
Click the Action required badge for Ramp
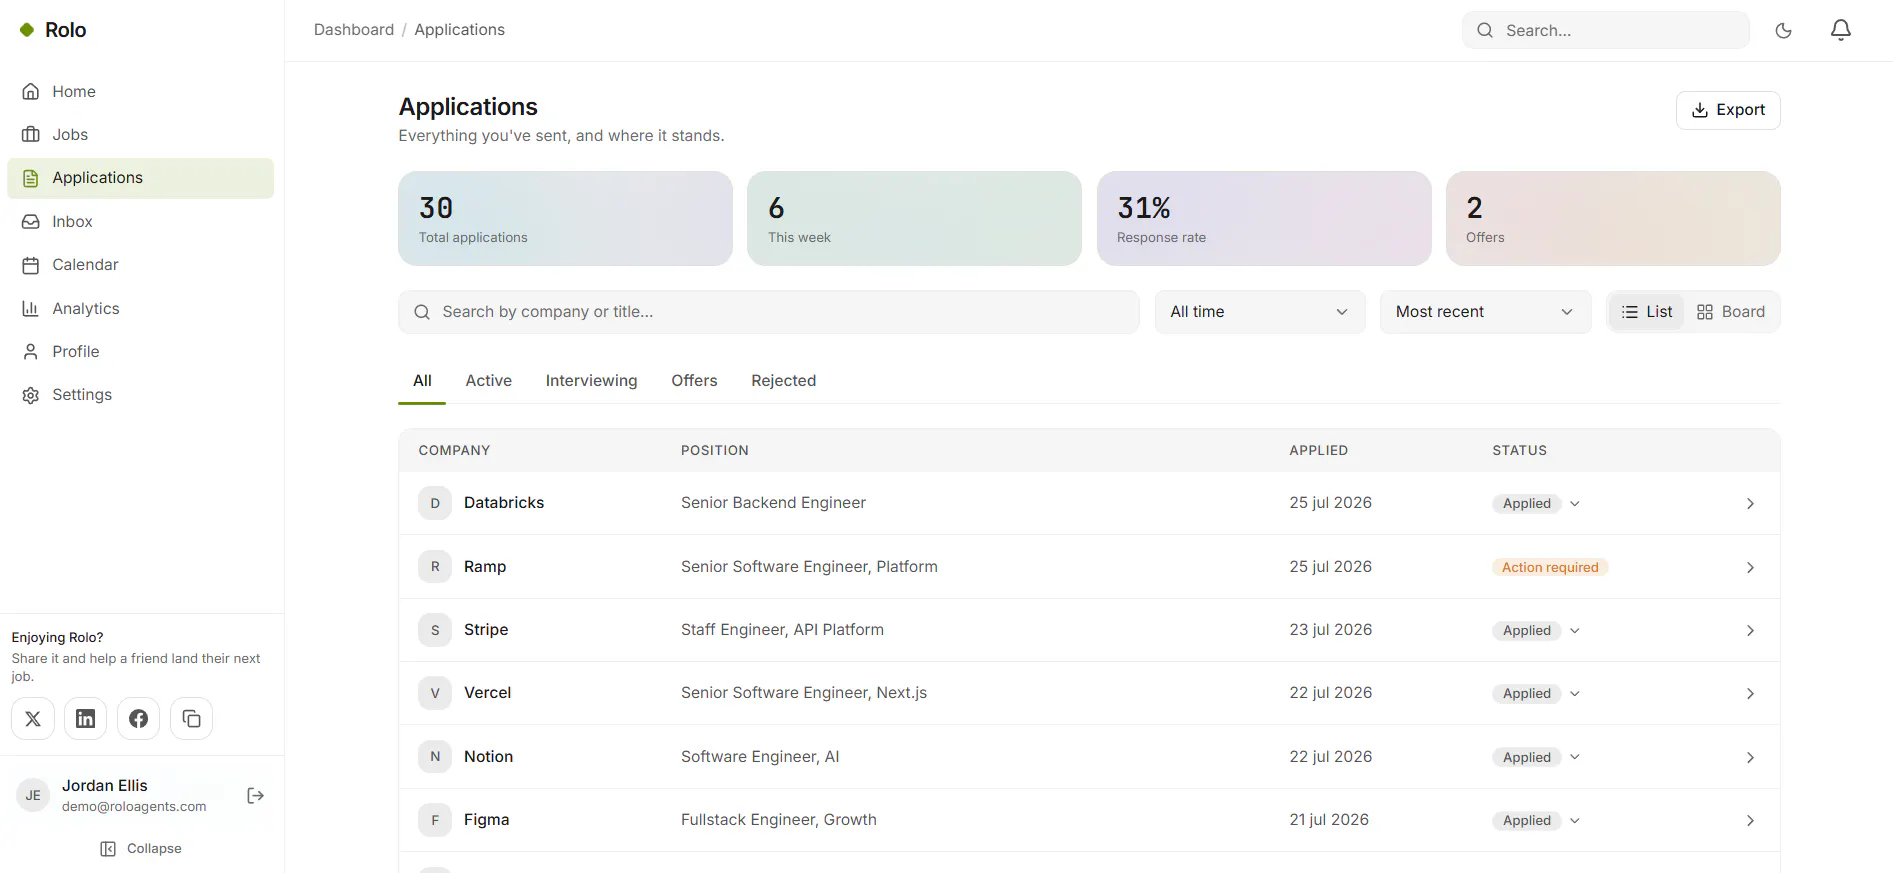tap(1550, 567)
